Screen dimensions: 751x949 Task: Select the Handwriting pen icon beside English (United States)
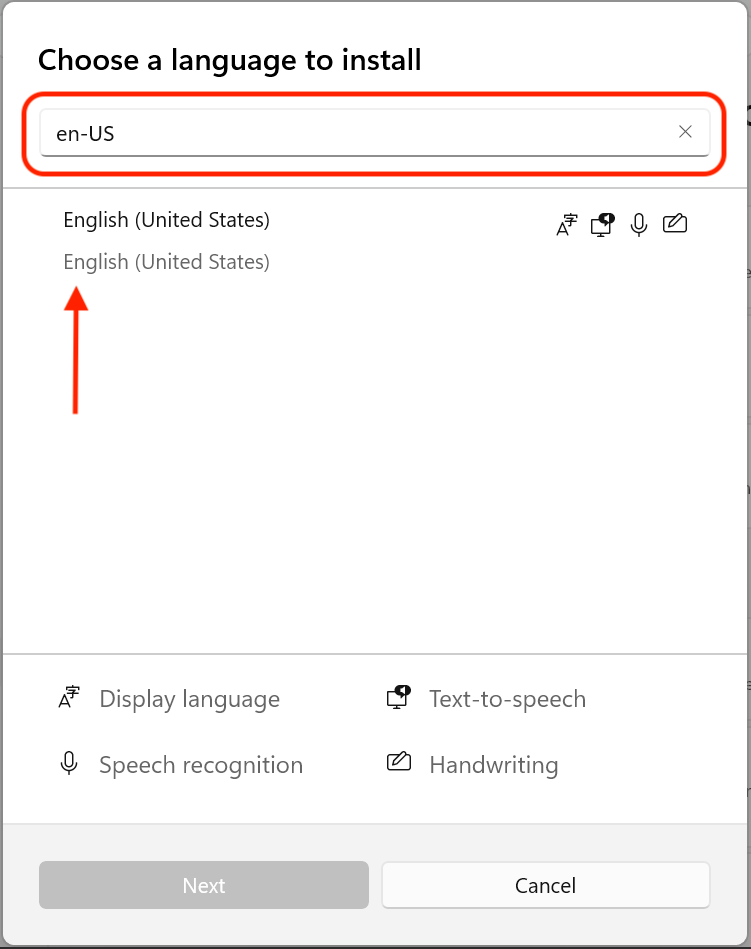coord(674,224)
